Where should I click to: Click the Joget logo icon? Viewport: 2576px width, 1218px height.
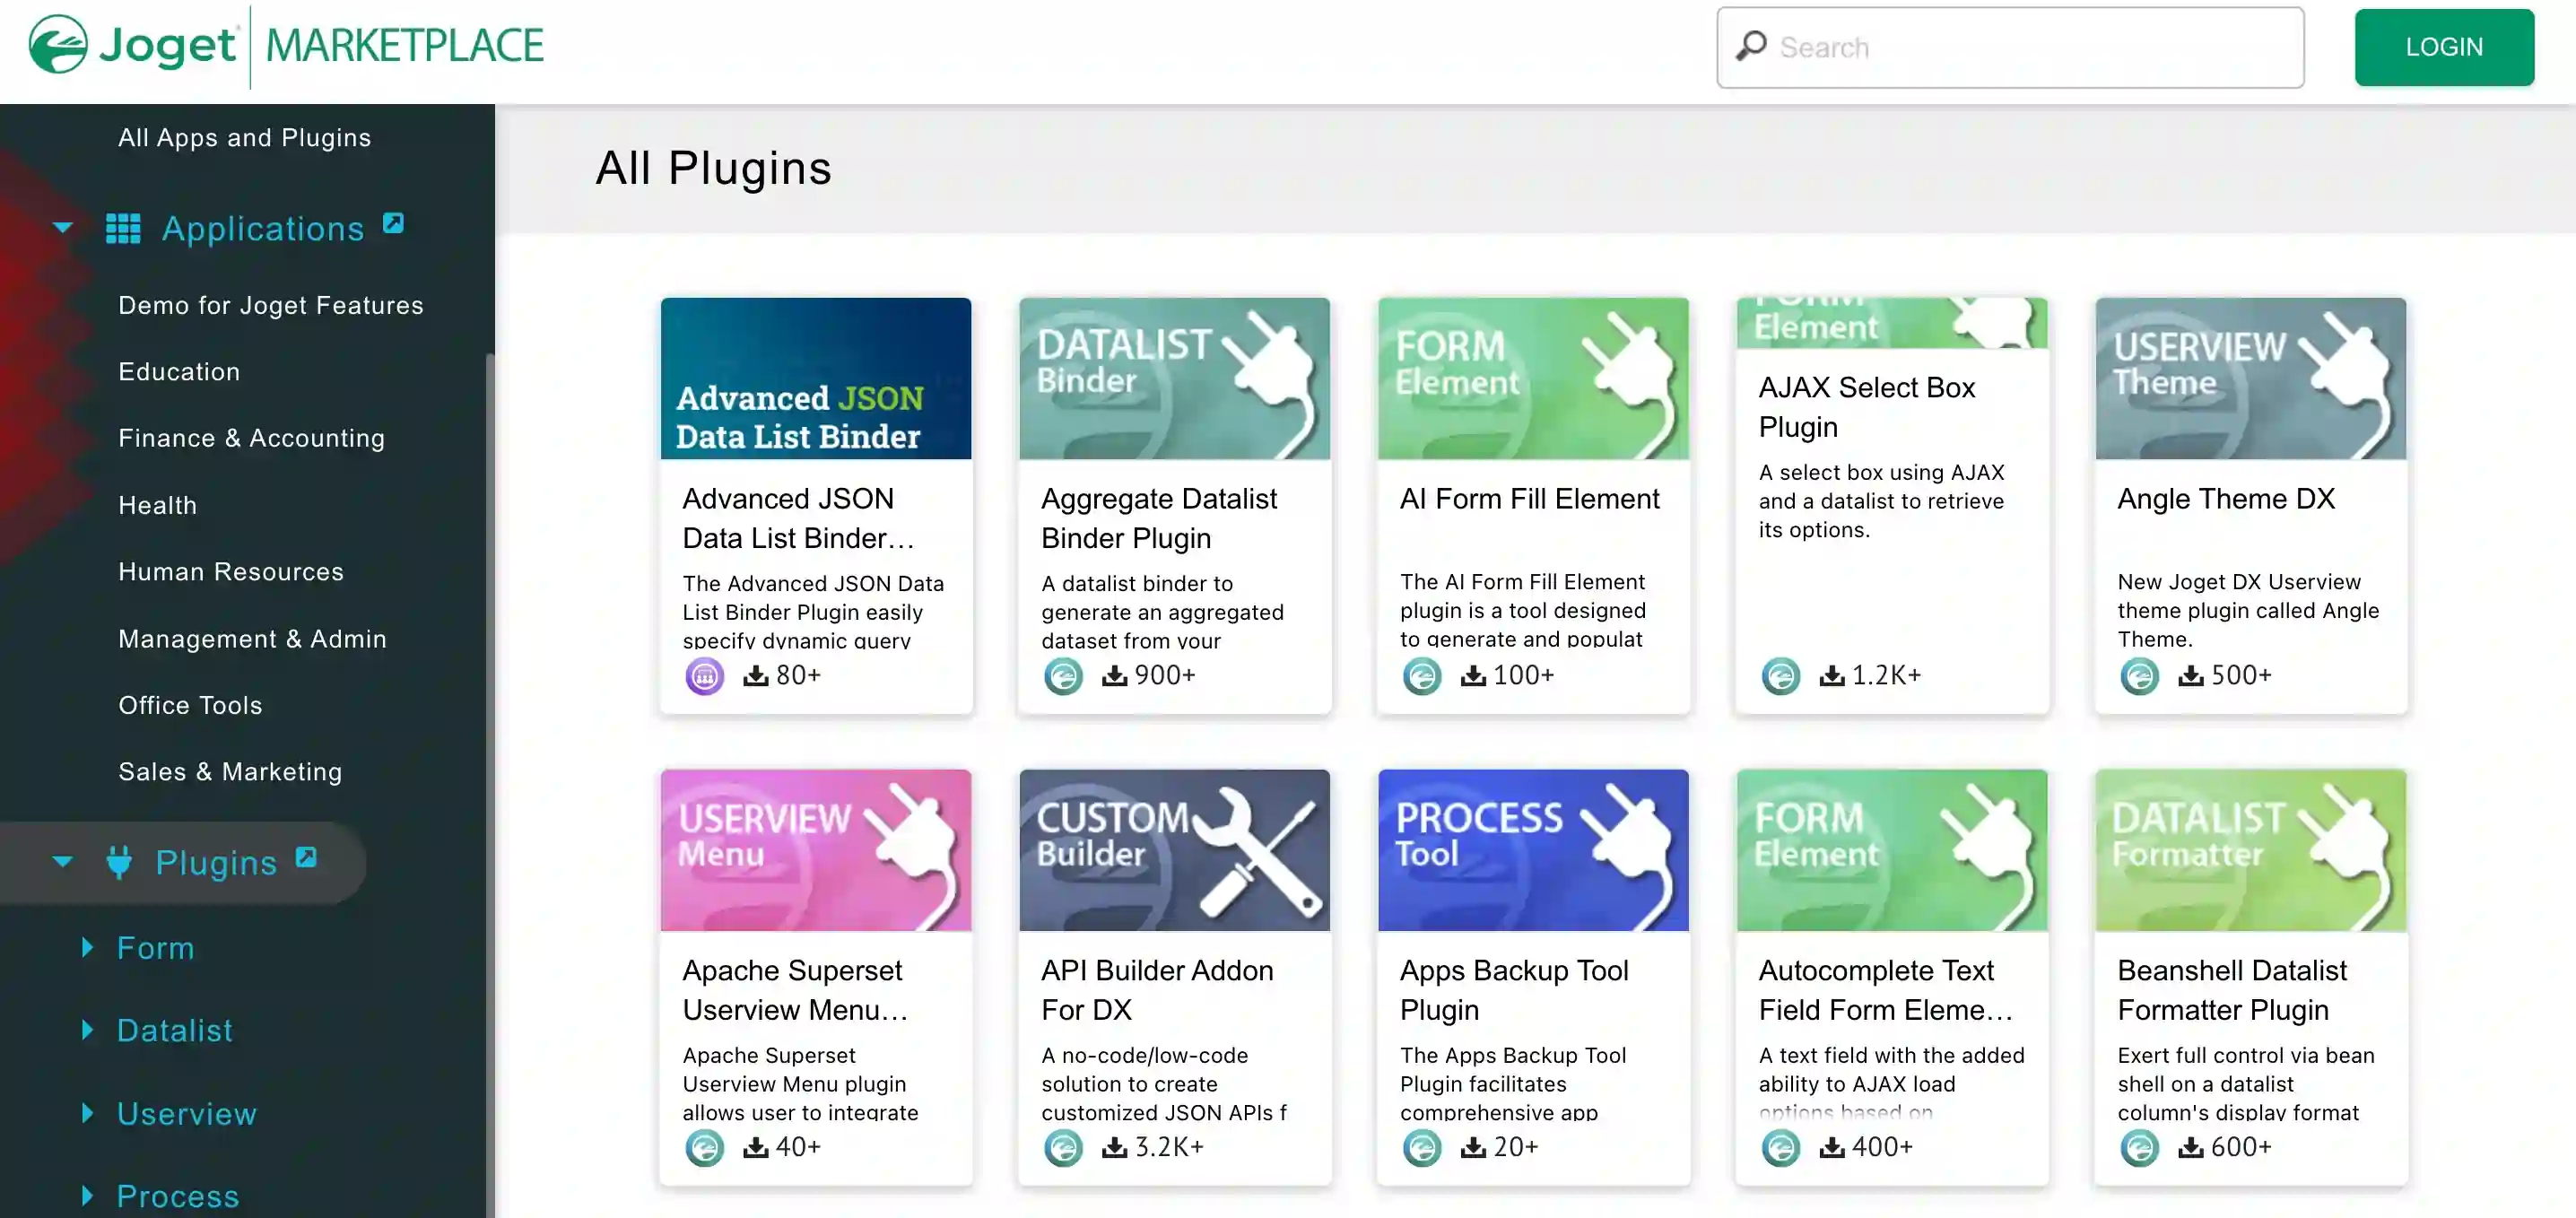[58, 46]
